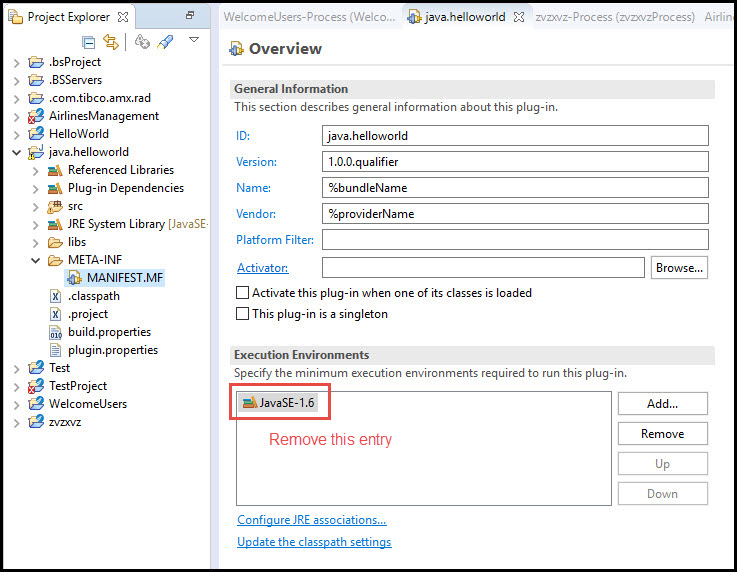Viewport: 737px width, 572px height.
Task: Select the MANIFEST.MF file icon
Action: [x=74, y=278]
